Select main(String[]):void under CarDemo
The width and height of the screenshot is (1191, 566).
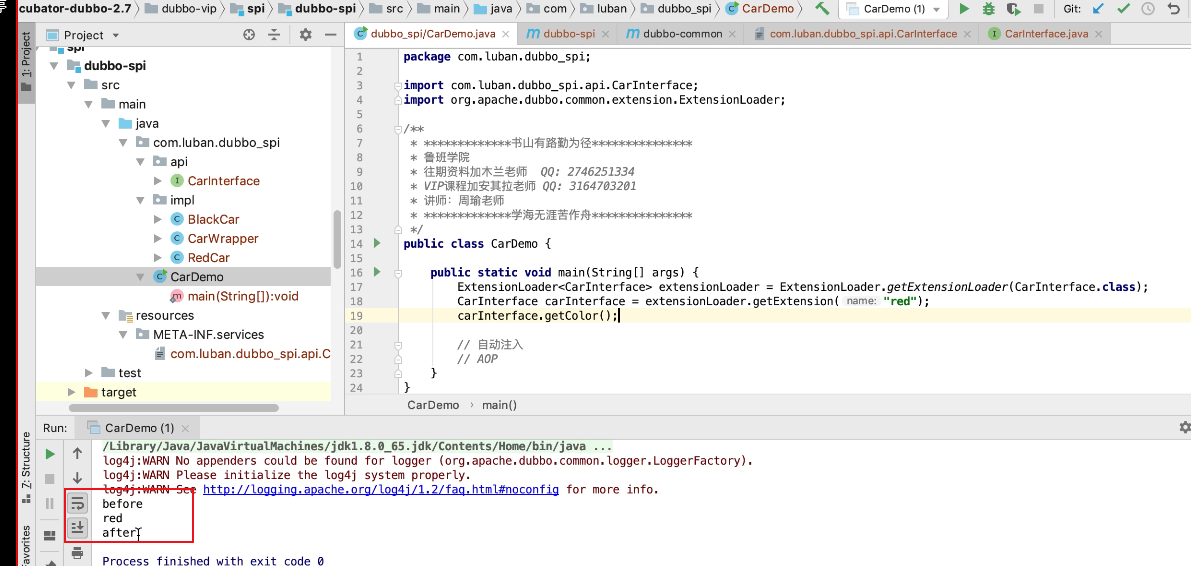(243, 296)
